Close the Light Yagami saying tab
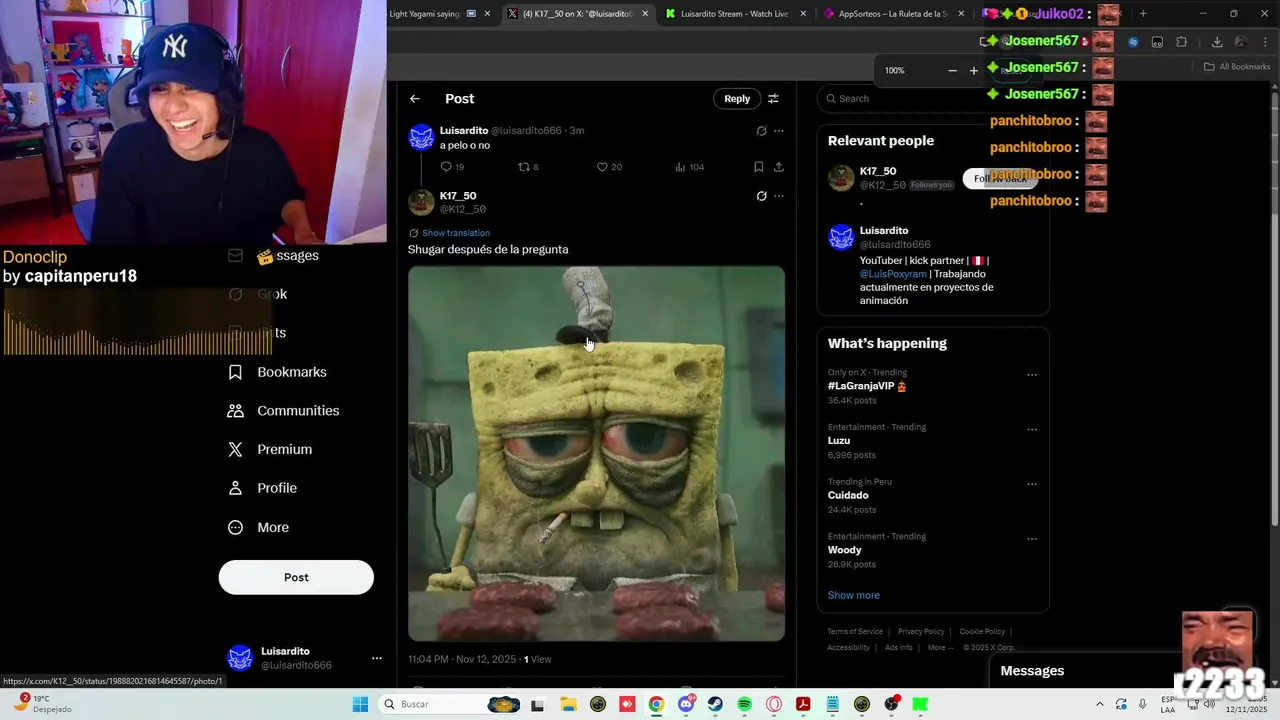Image resolution: width=1280 pixels, height=720 pixels. coord(487,14)
